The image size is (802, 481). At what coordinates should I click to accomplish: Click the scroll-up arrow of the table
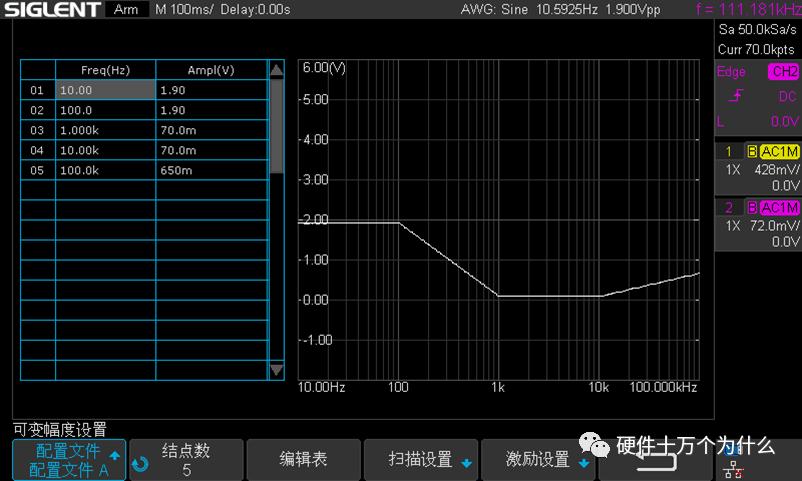point(276,70)
